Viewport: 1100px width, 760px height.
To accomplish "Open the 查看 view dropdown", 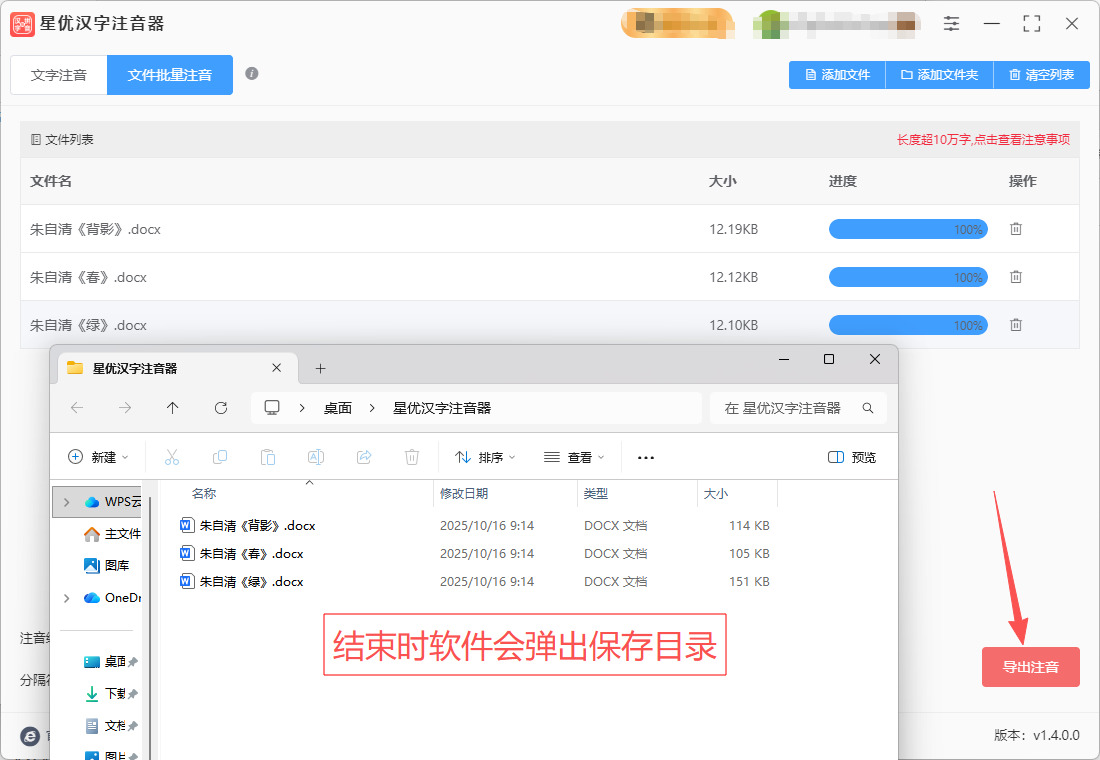I will coord(574,458).
